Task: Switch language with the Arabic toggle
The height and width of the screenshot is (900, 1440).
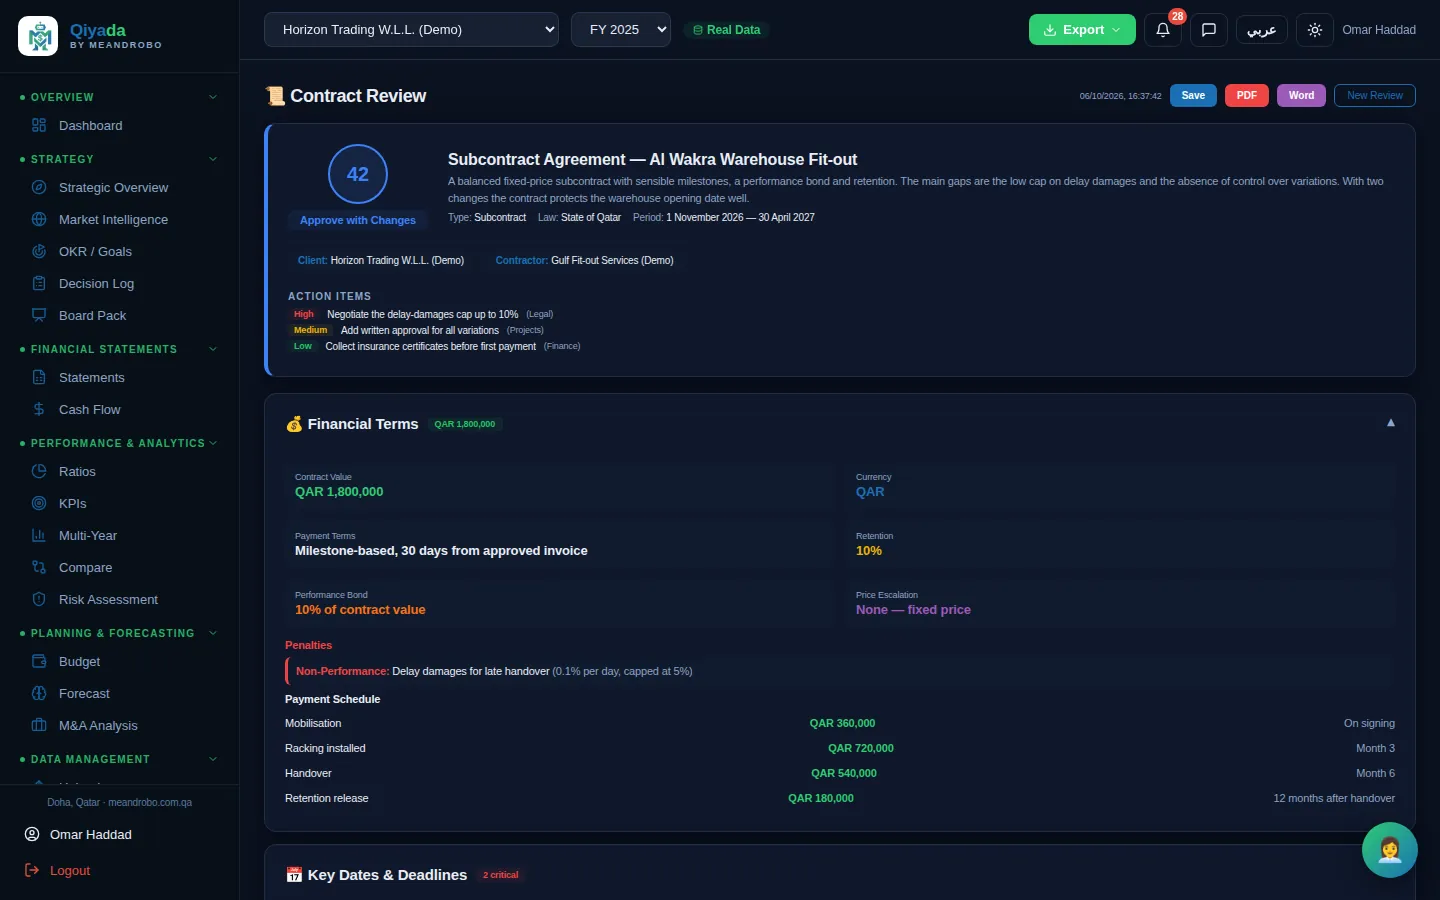Action: [1262, 30]
